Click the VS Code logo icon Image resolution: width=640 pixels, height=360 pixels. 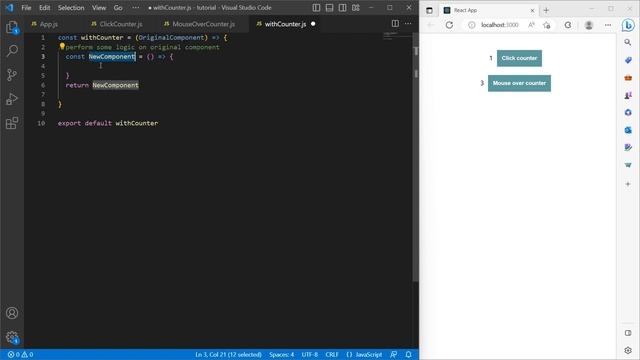coord(9,8)
